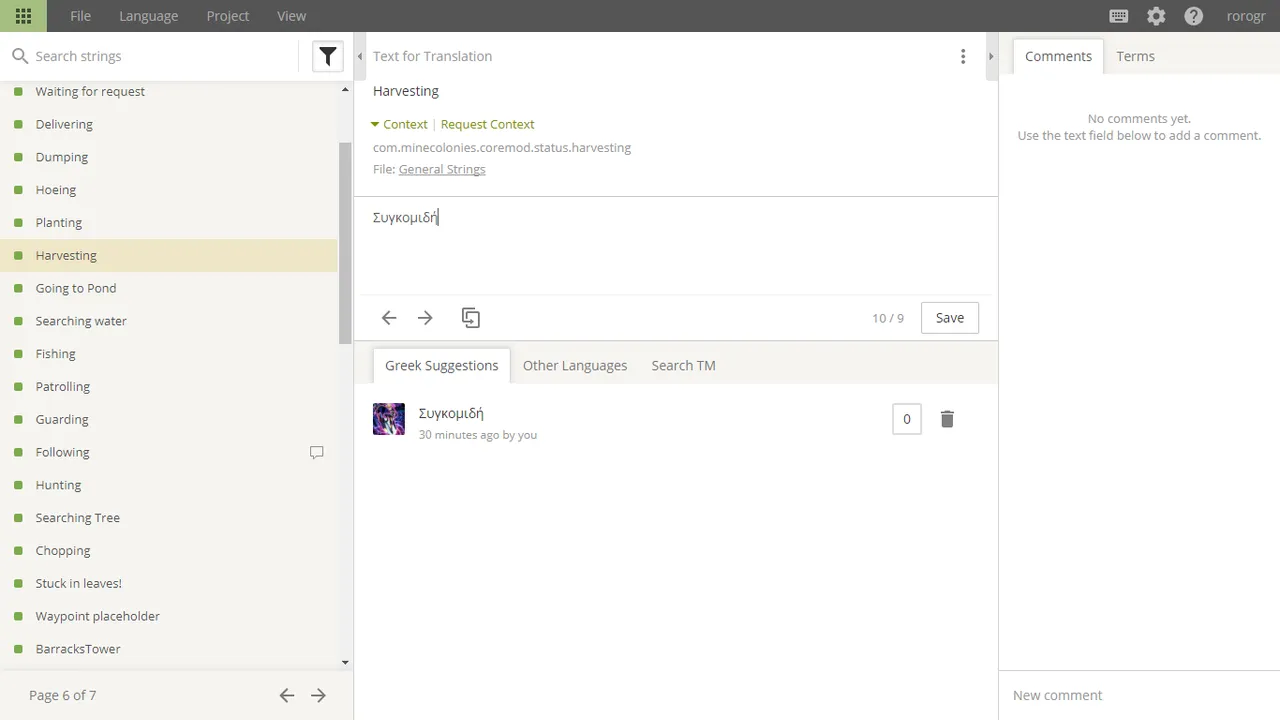1280x720 pixels.
Task: Go to next page of strings
Action: tap(318, 695)
